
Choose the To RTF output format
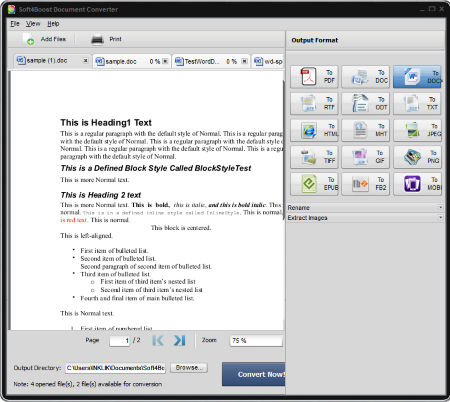tap(314, 103)
